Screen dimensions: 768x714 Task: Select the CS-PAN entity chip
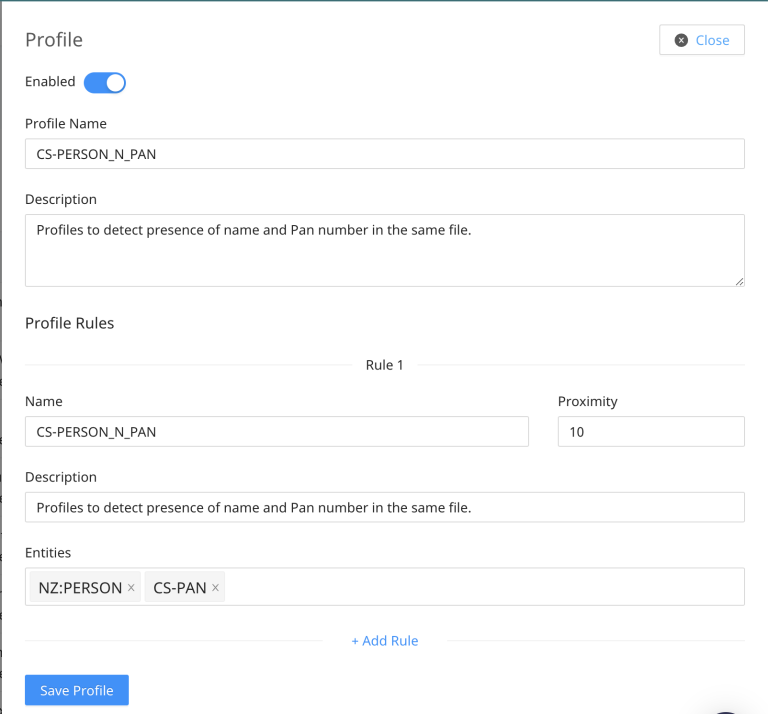click(180, 588)
